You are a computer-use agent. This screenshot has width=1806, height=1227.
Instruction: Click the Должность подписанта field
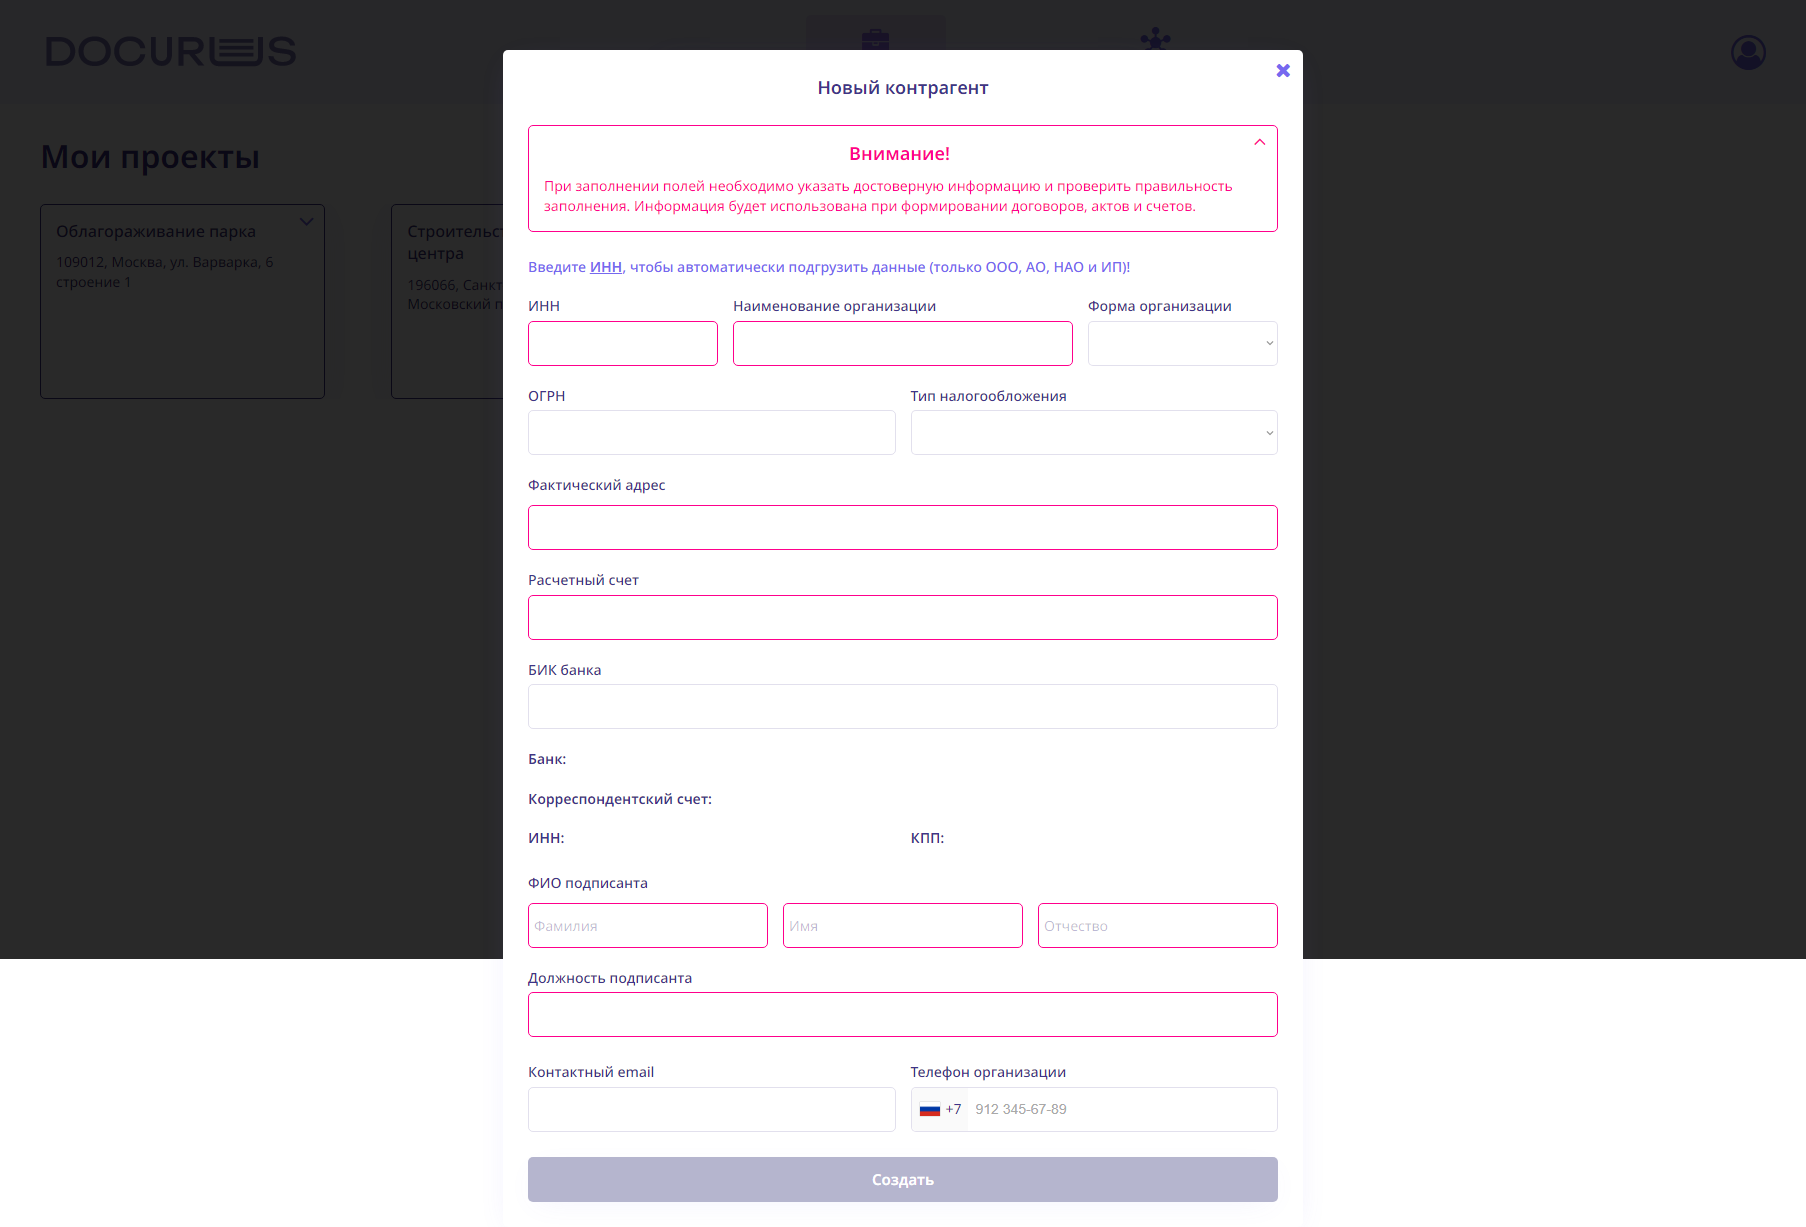902,1014
